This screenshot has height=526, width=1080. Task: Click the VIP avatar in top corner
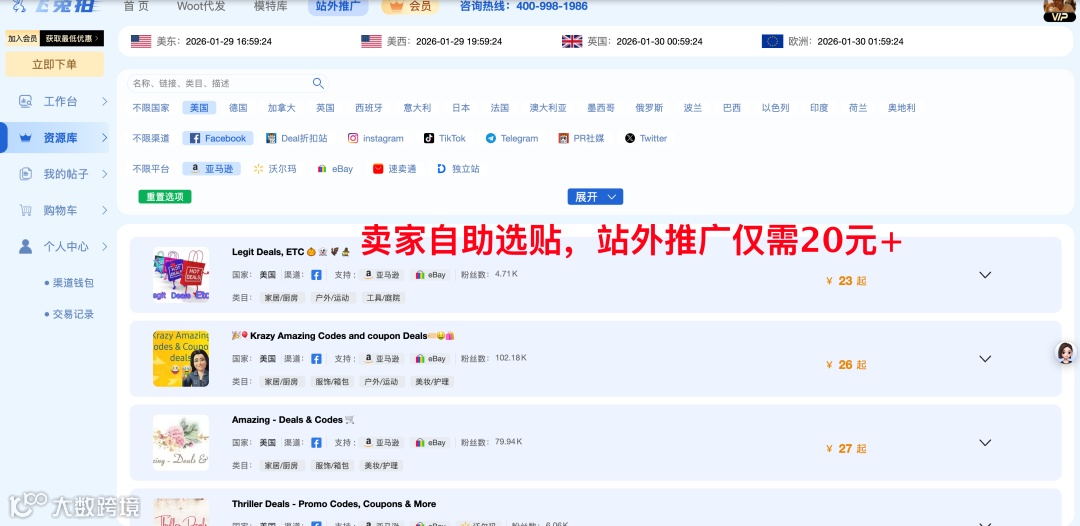click(x=1059, y=10)
